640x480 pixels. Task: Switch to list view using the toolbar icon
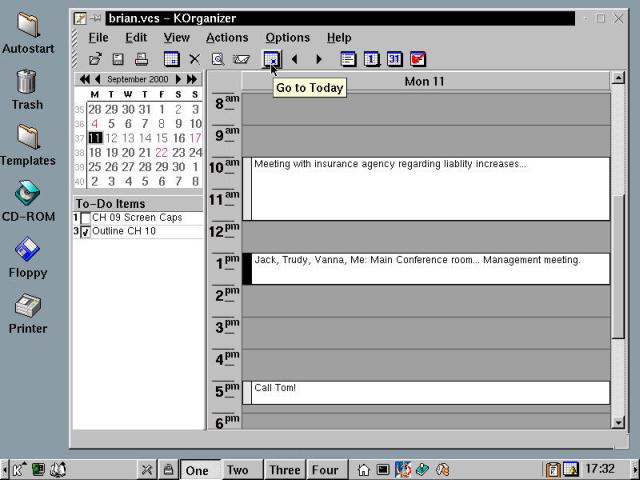pyautogui.click(x=348, y=59)
